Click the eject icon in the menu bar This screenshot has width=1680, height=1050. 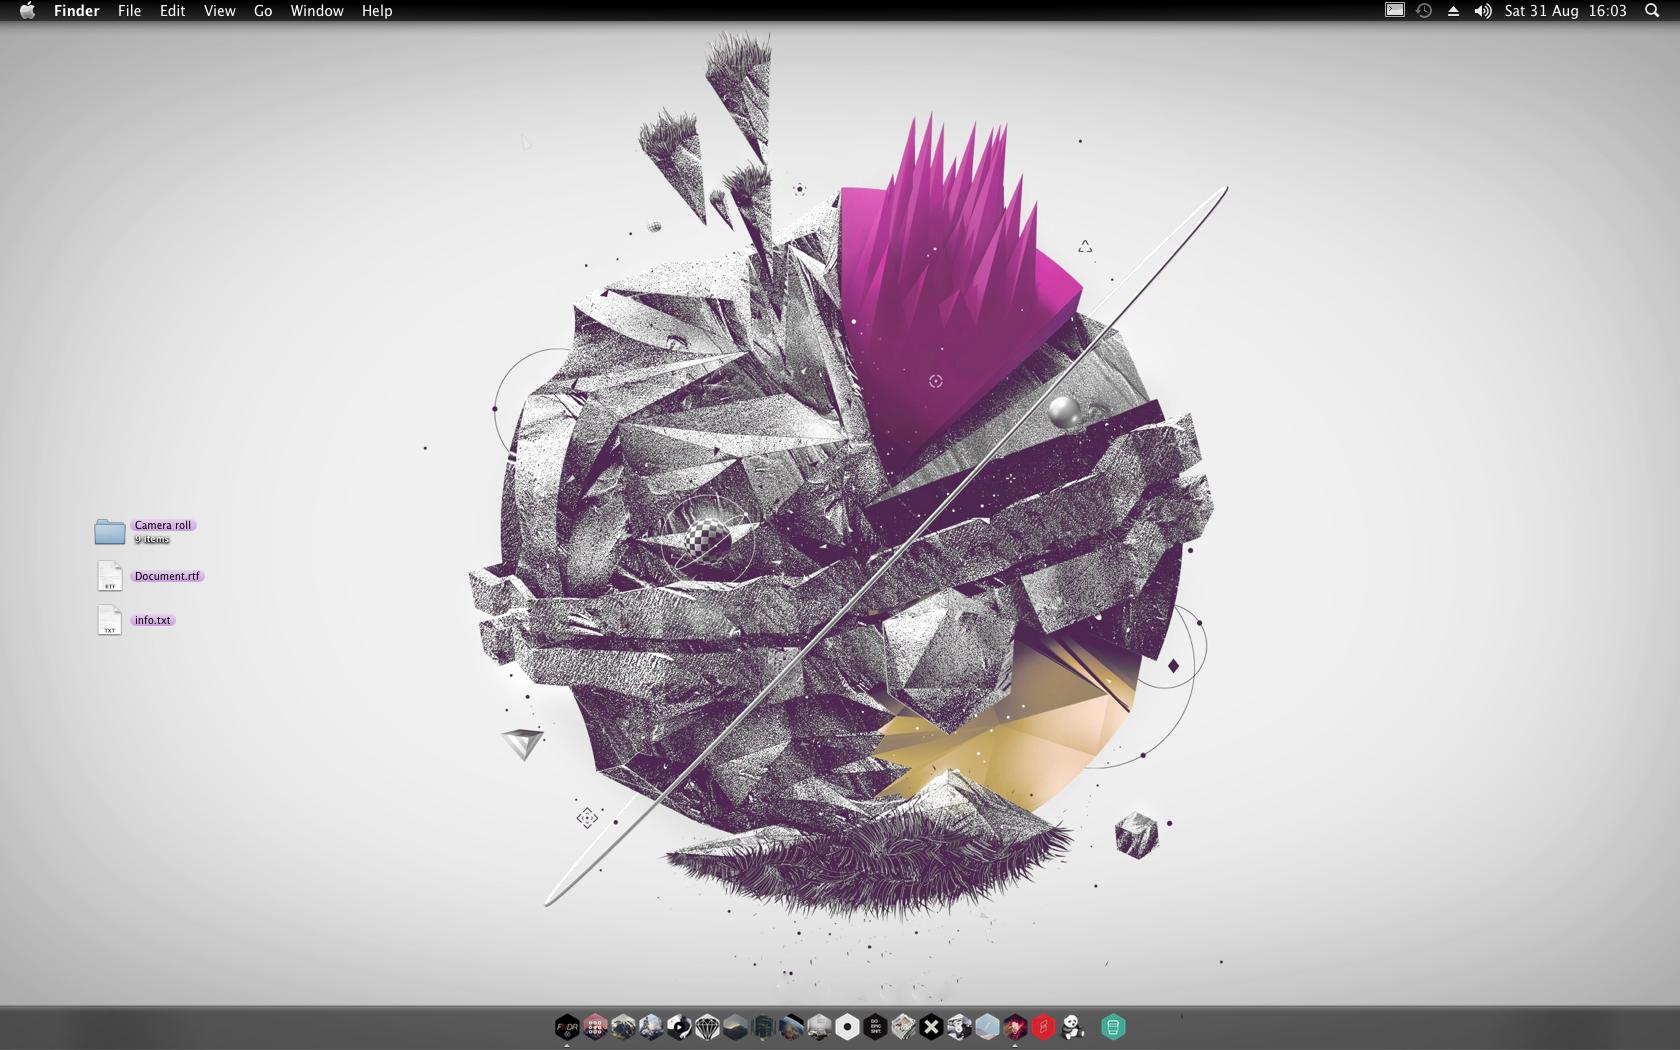click(x=1453, y=11)
